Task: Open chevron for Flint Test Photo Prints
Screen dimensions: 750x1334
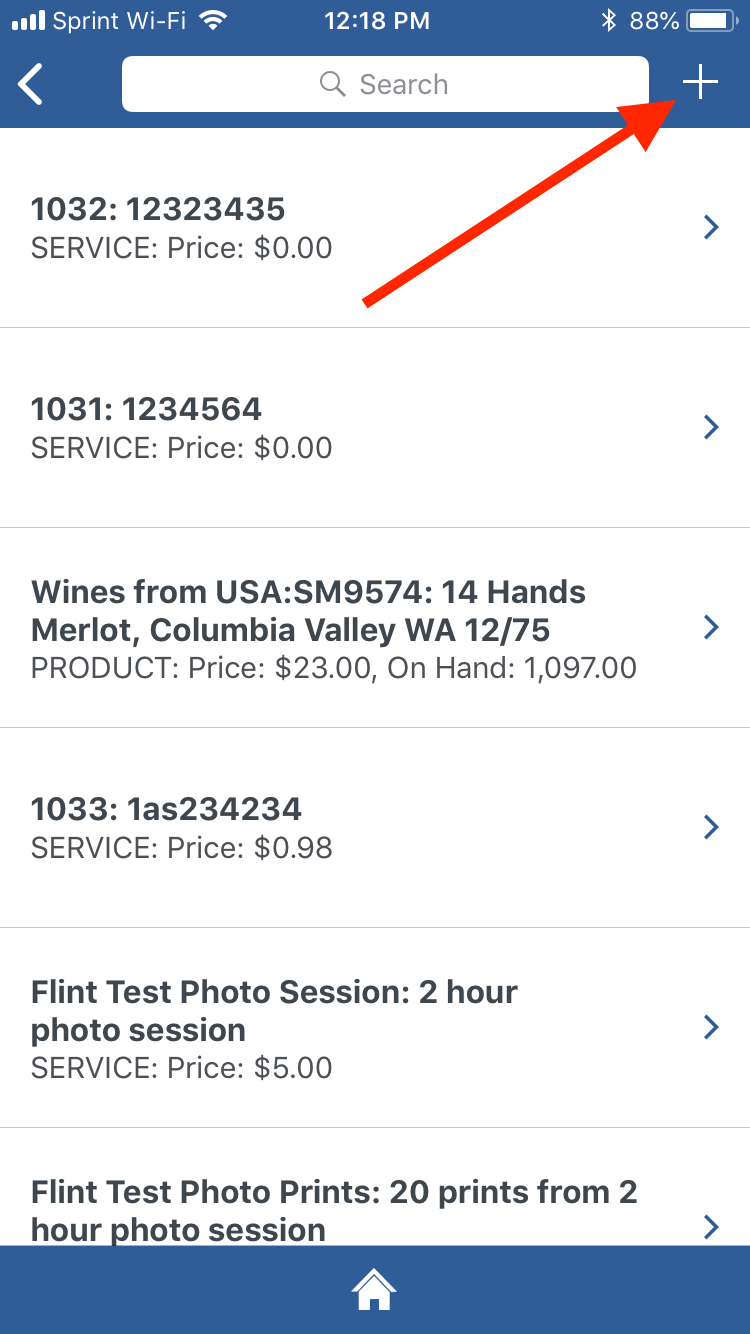Action: pyautogui.click(x=711, y=1226)
